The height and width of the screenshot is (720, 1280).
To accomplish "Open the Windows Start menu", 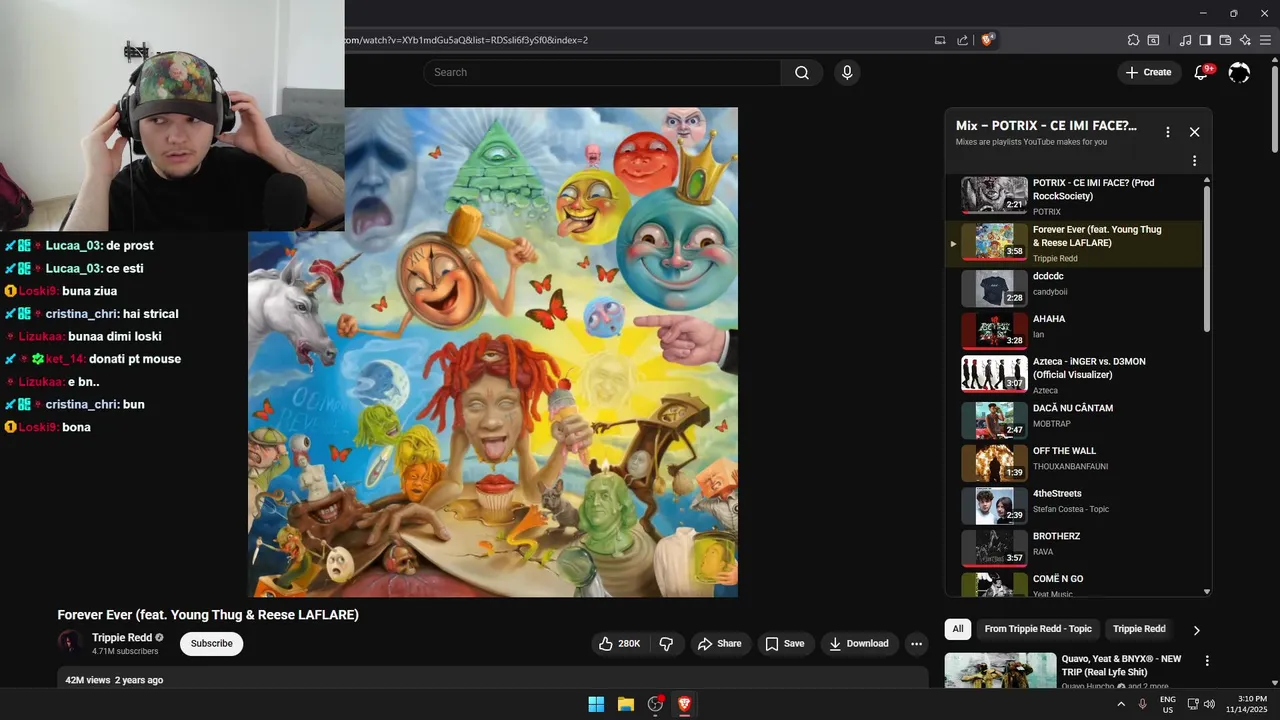I will (x=596, y=704).
